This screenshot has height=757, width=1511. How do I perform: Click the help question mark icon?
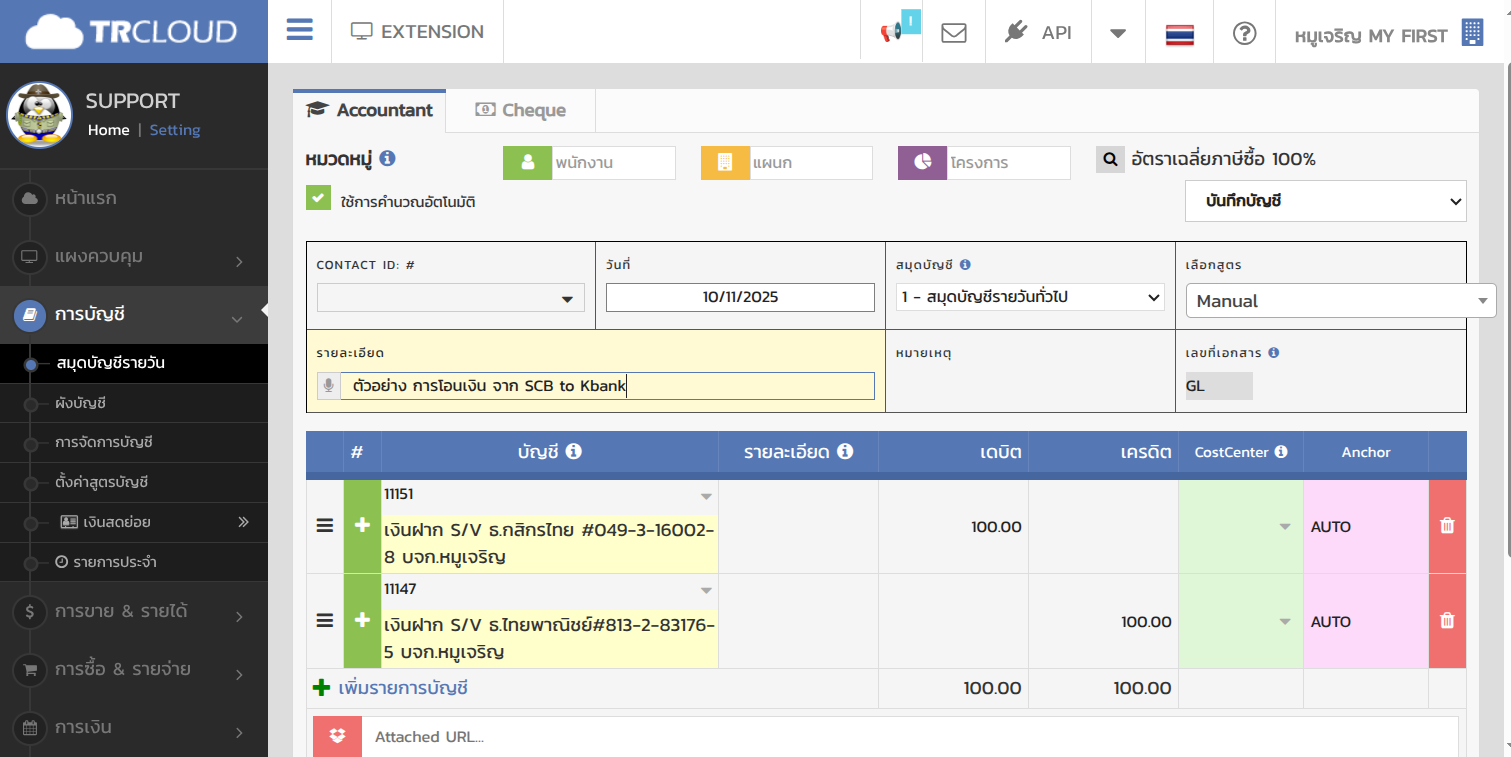(1244, 32)
